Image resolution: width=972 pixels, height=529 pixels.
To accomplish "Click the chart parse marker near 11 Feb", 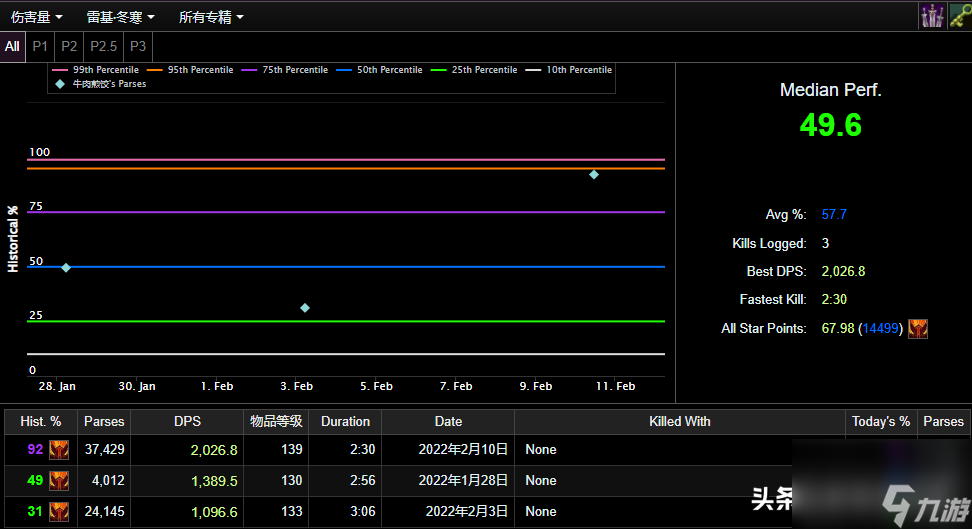I will point(594,175).
